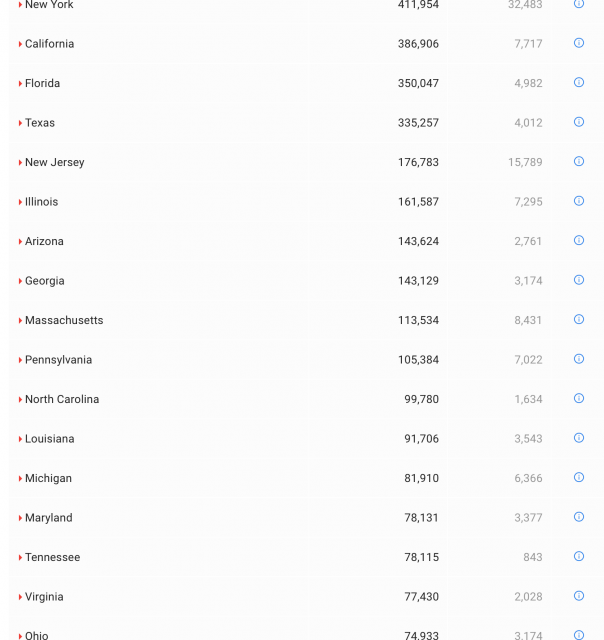Image resolution: width=604 pixels, height=640 pixels.
Task: Click the info icon in Texas row
Action: click(x=578, y=122)
